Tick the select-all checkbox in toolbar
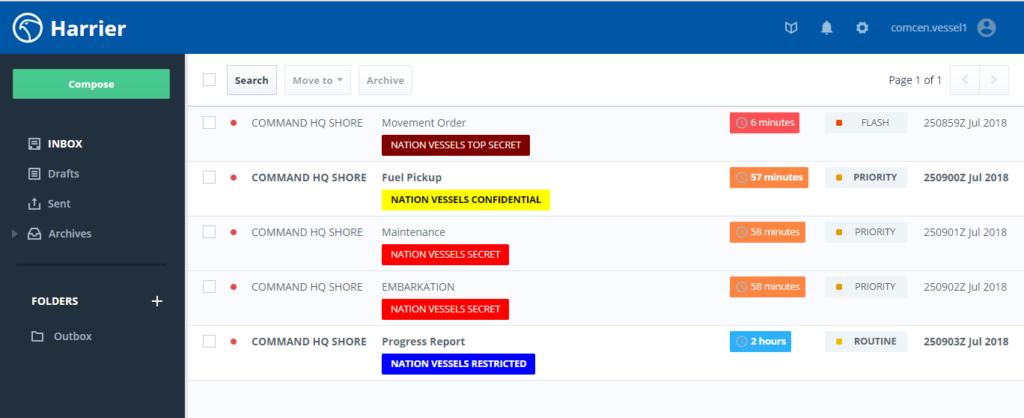Screen dimensions: 1024x418 [x=209, y=80]
